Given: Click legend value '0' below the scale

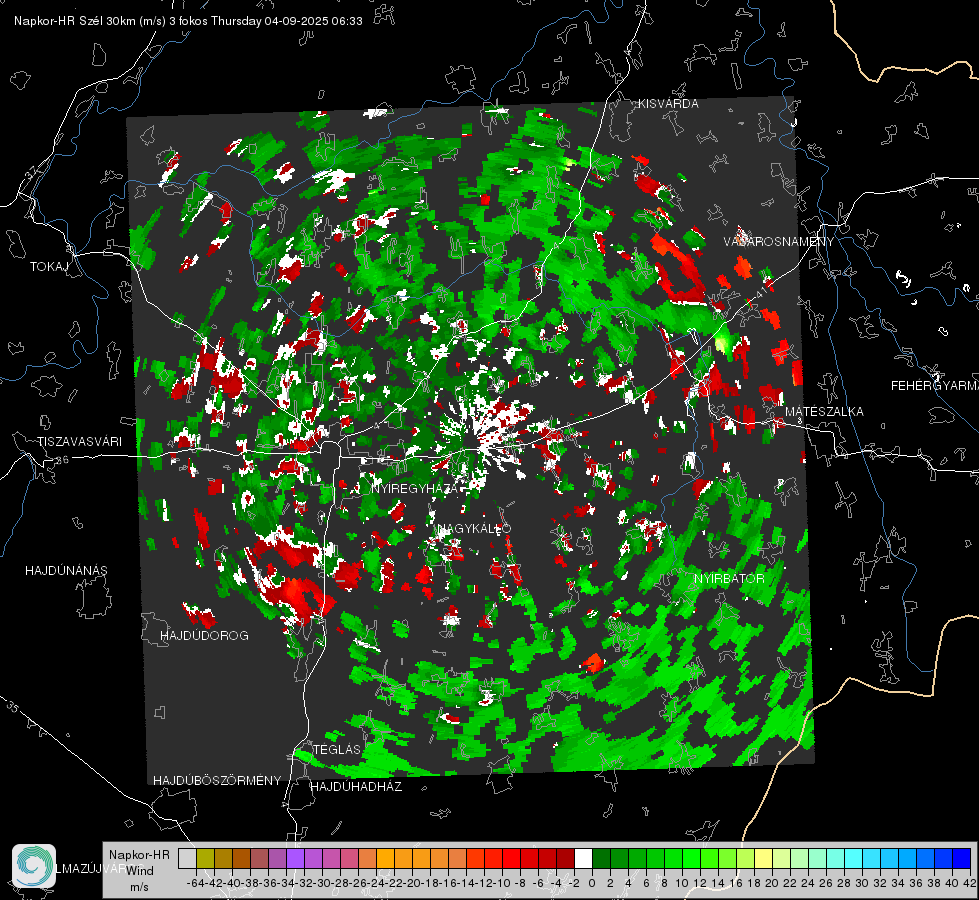Looking at the screenshot, I should click(593, 883).
